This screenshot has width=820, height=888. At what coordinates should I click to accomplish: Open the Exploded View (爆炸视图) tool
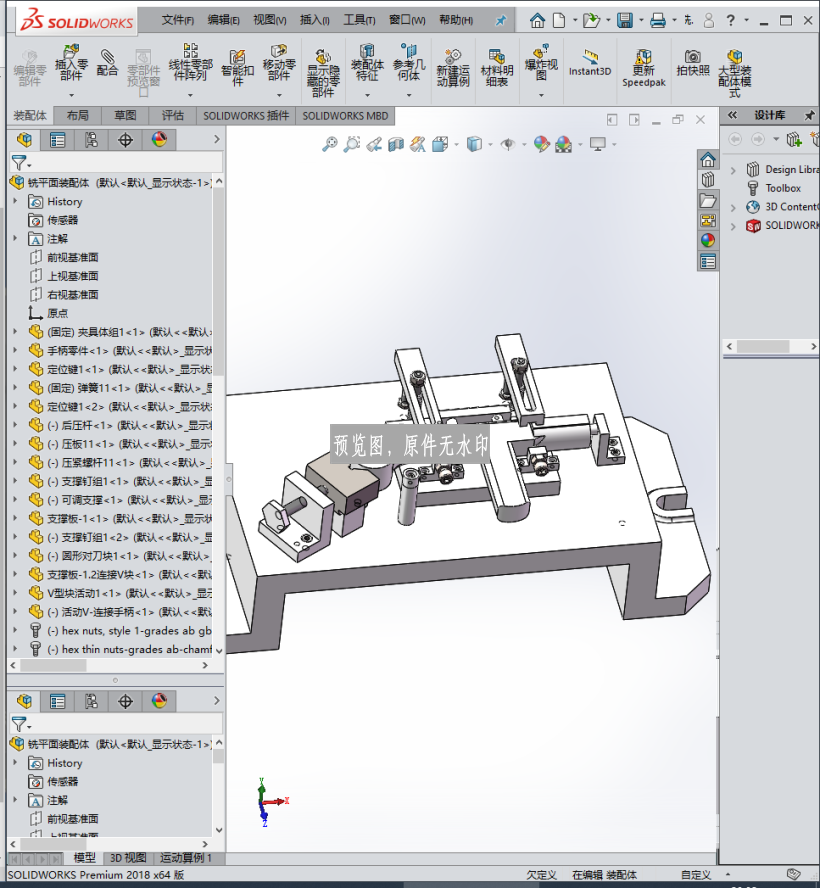541,63
